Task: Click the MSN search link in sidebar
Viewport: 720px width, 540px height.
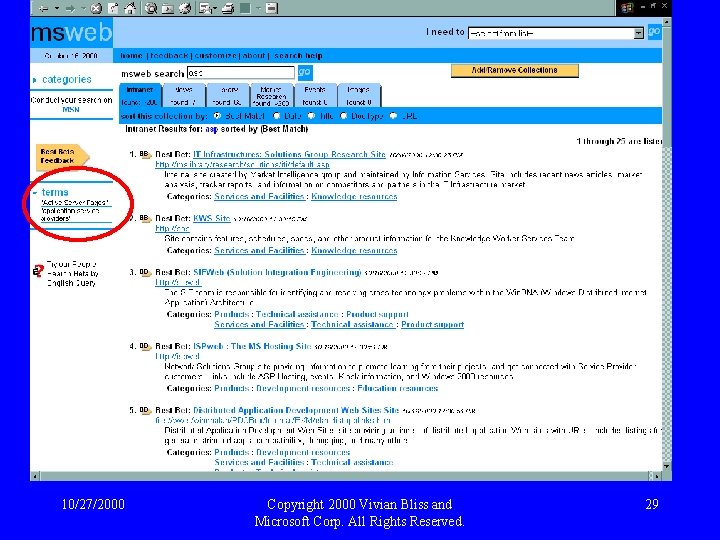Action: [x=71, y=109]
